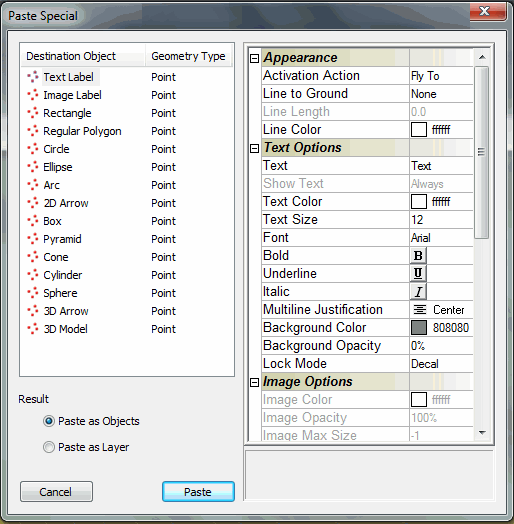Select the 2D Arrow destination object
514x524 pixels.
66,203
